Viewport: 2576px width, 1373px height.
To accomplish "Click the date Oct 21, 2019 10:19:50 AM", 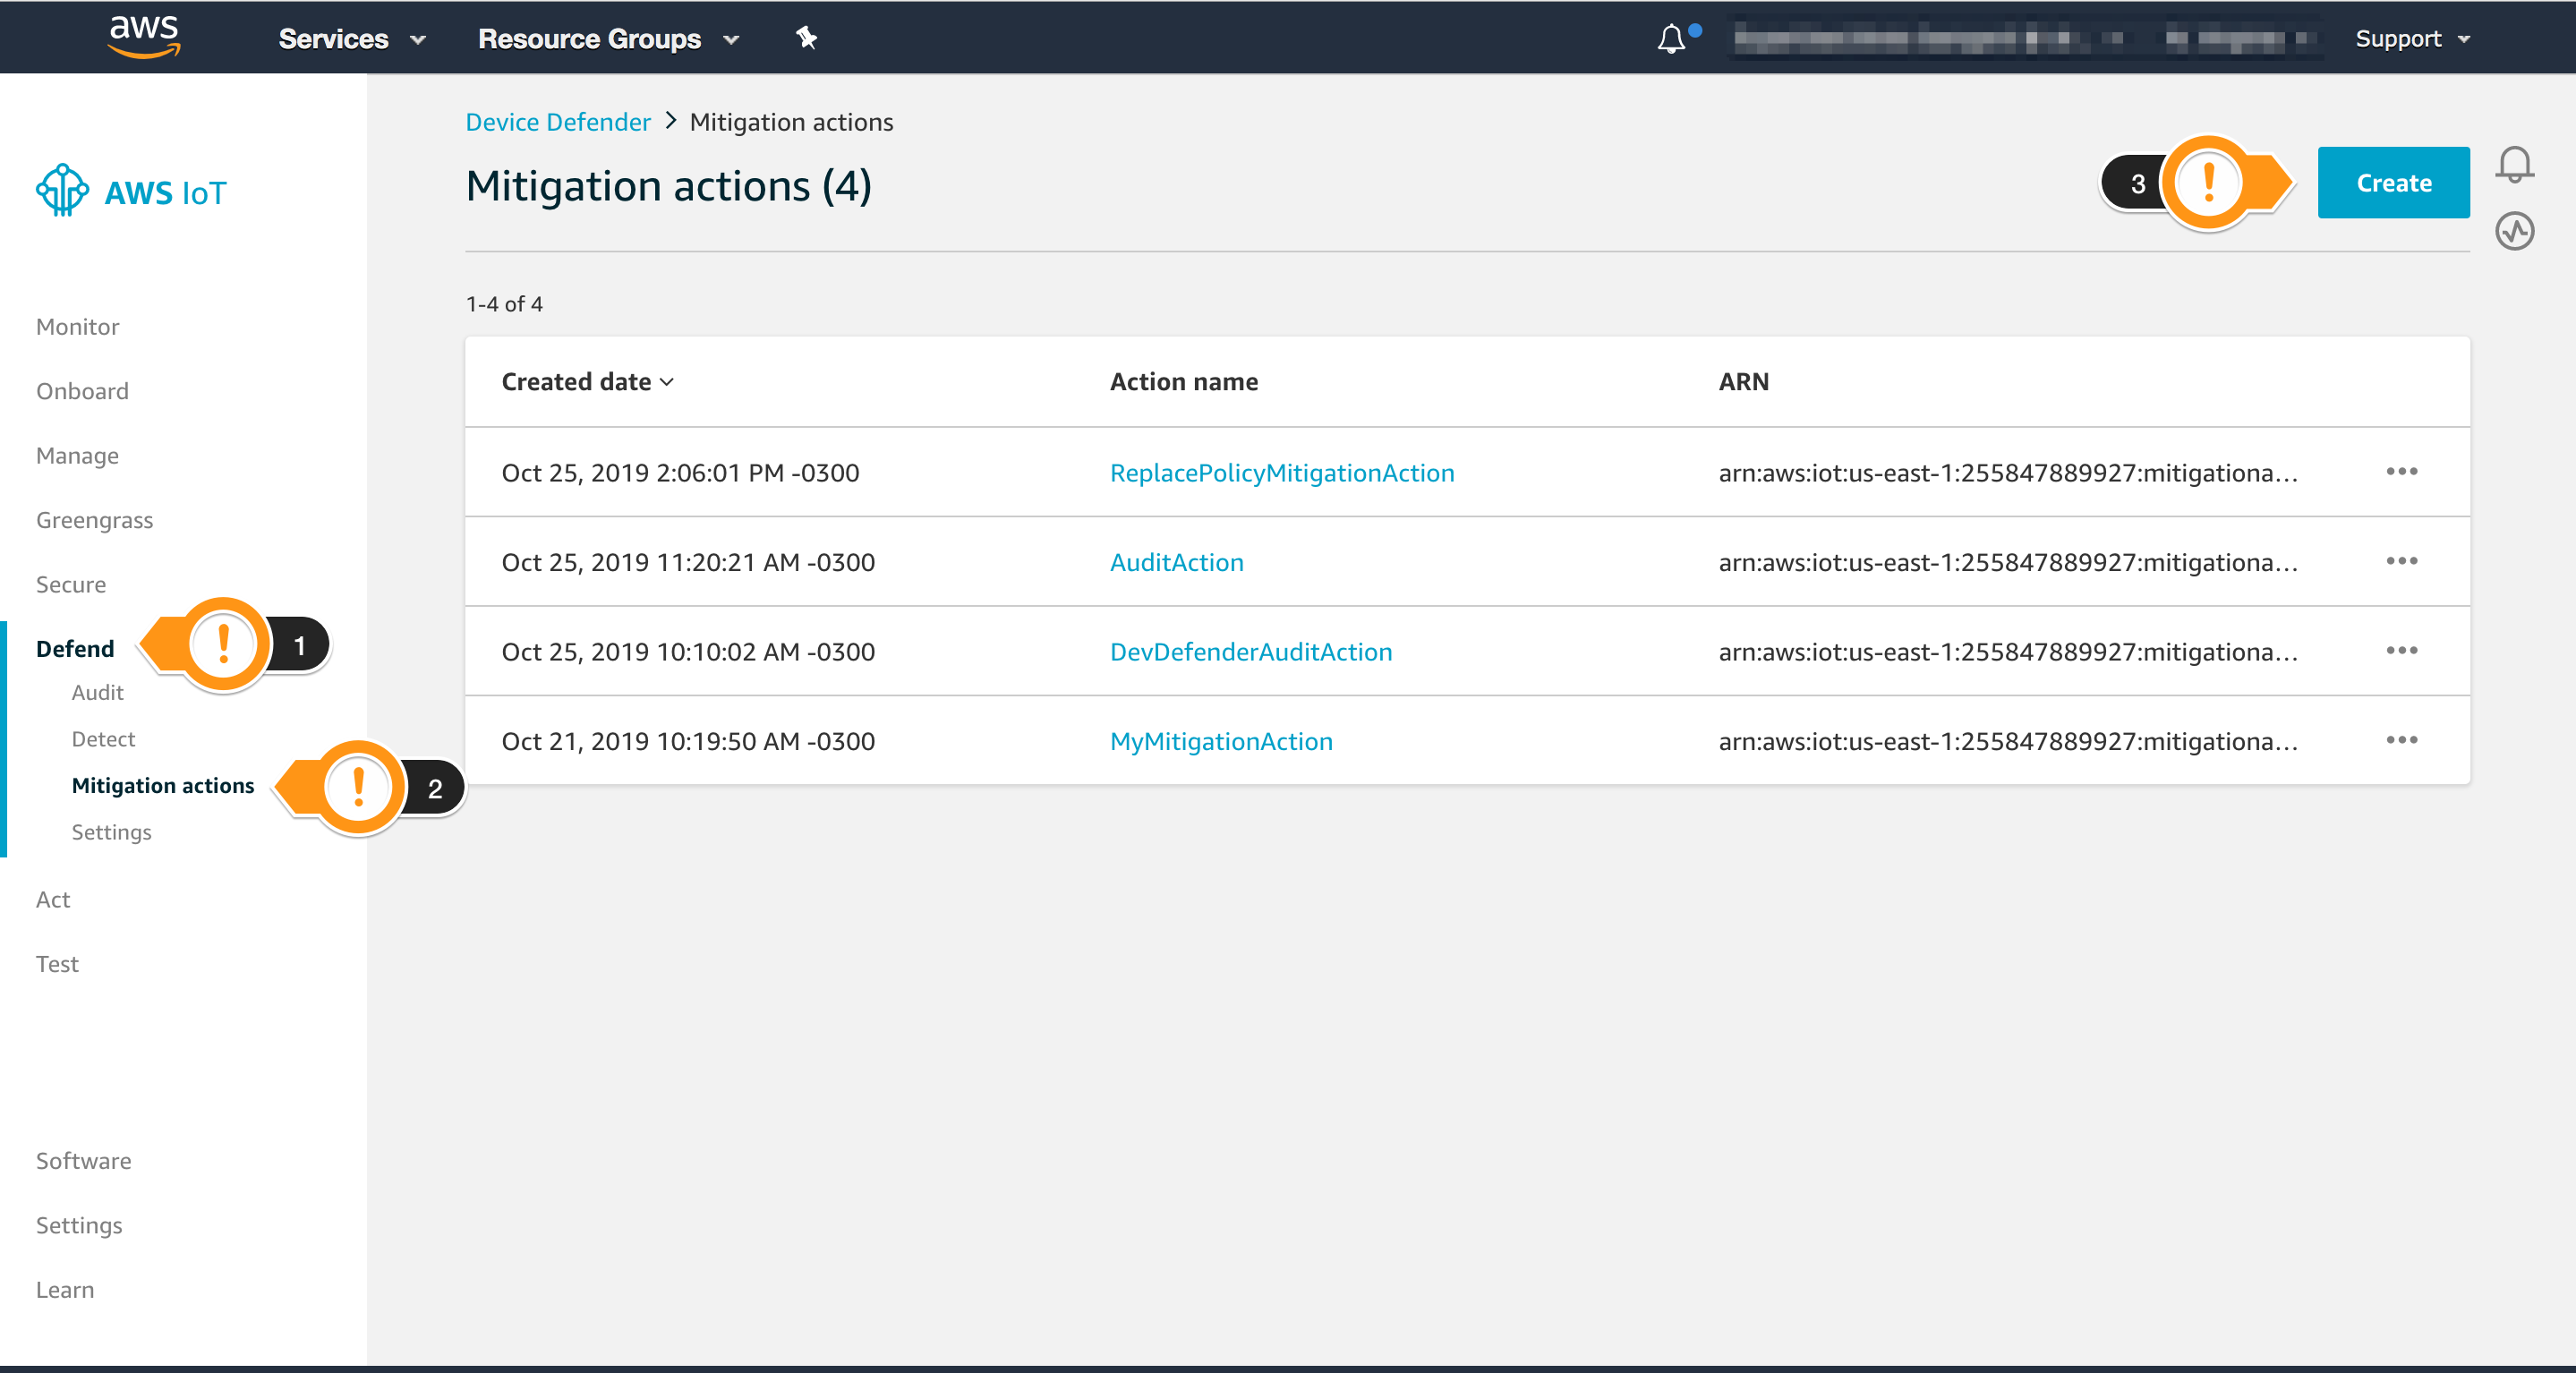I will [688, 741].
